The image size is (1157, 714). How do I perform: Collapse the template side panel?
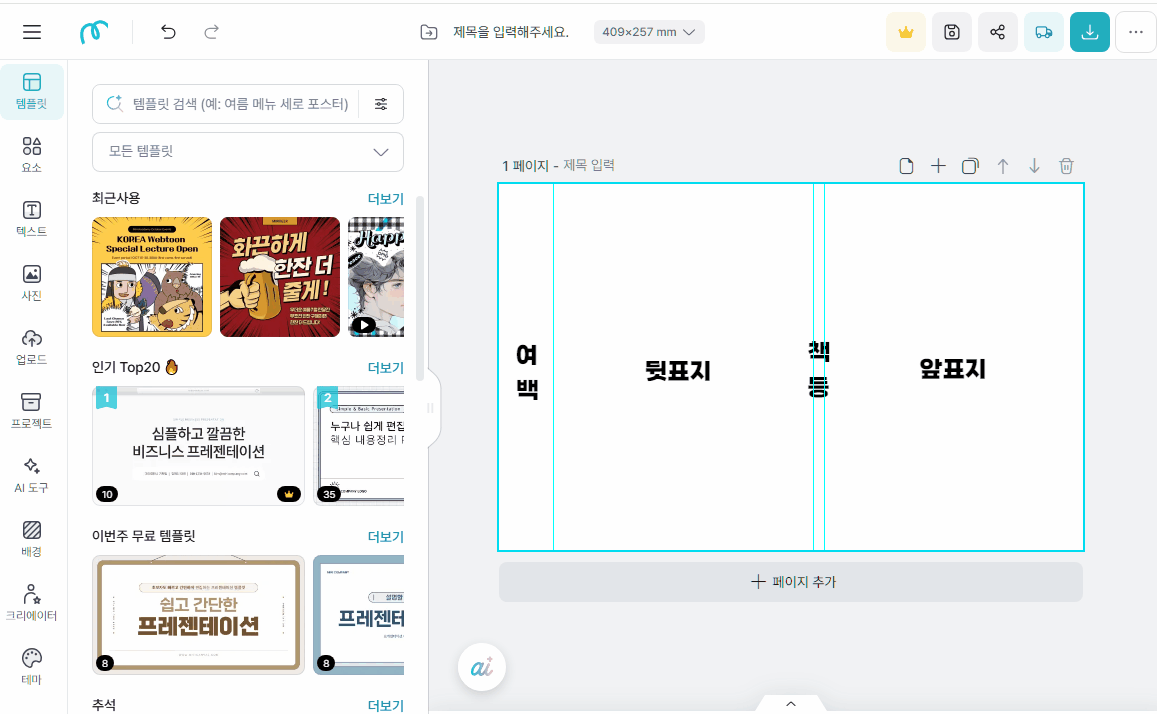click(x=430, y=407)
